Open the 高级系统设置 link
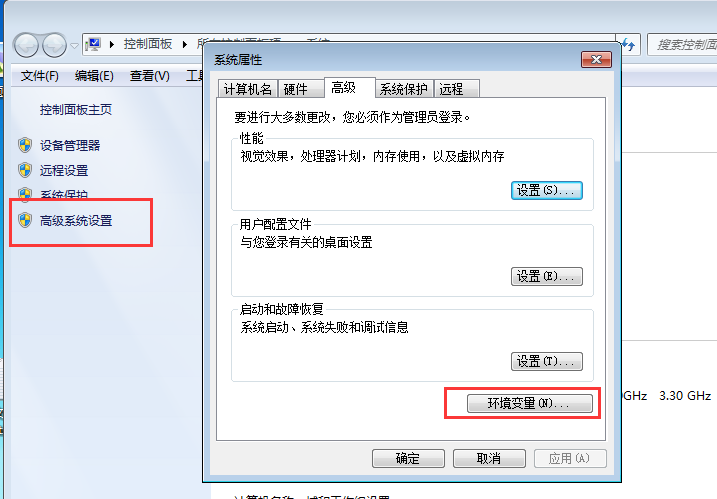717x499 pixels. pos(76,221)
